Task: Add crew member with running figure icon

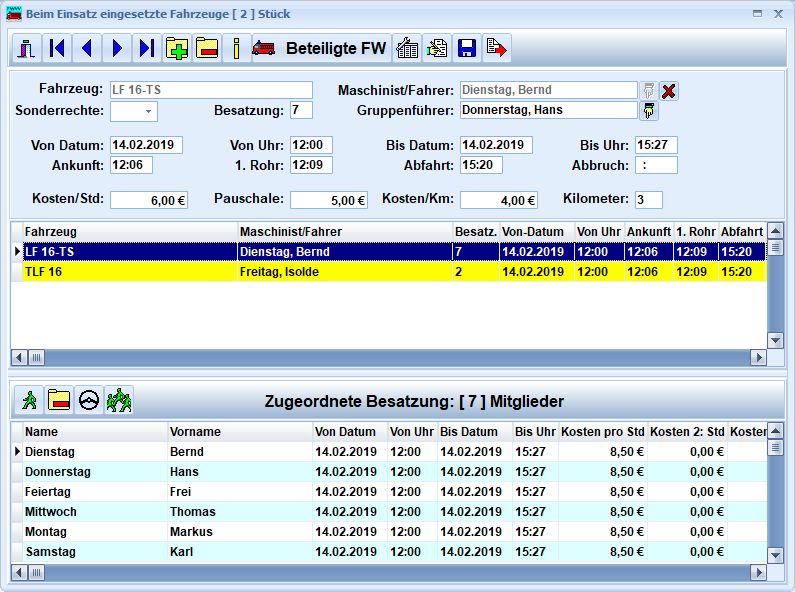Action: click(29, 400)
